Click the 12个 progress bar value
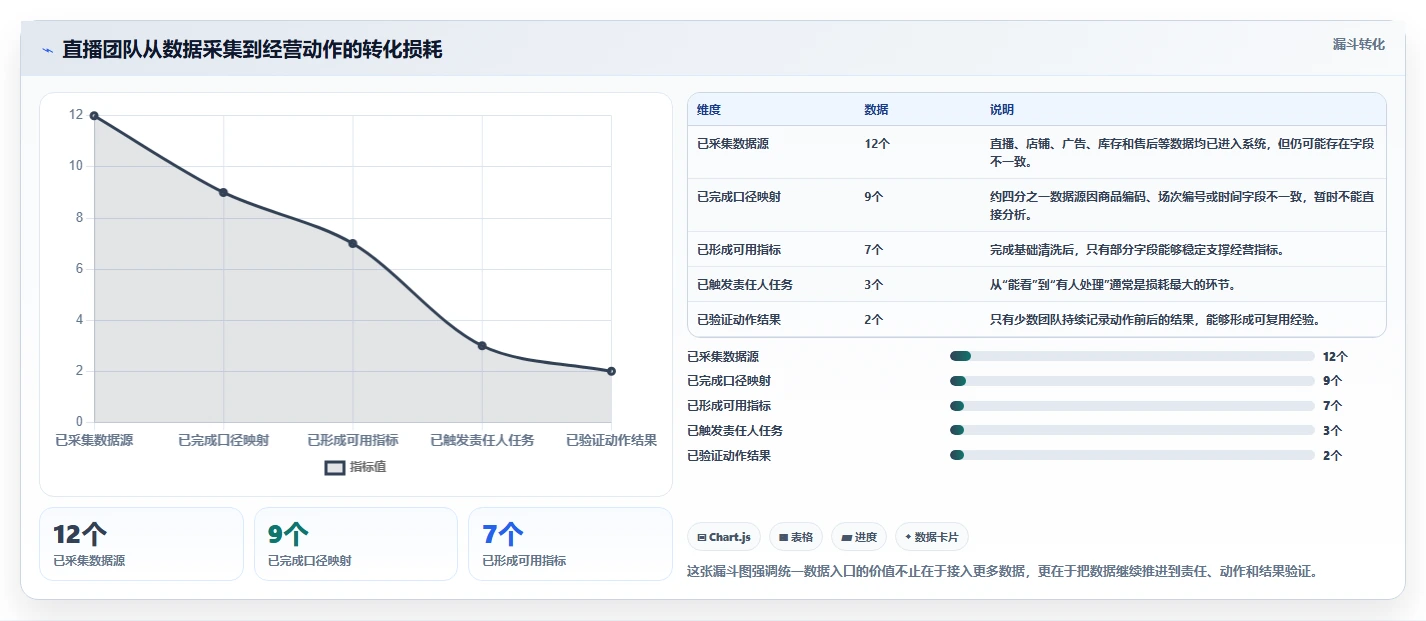 (1335, 356)
